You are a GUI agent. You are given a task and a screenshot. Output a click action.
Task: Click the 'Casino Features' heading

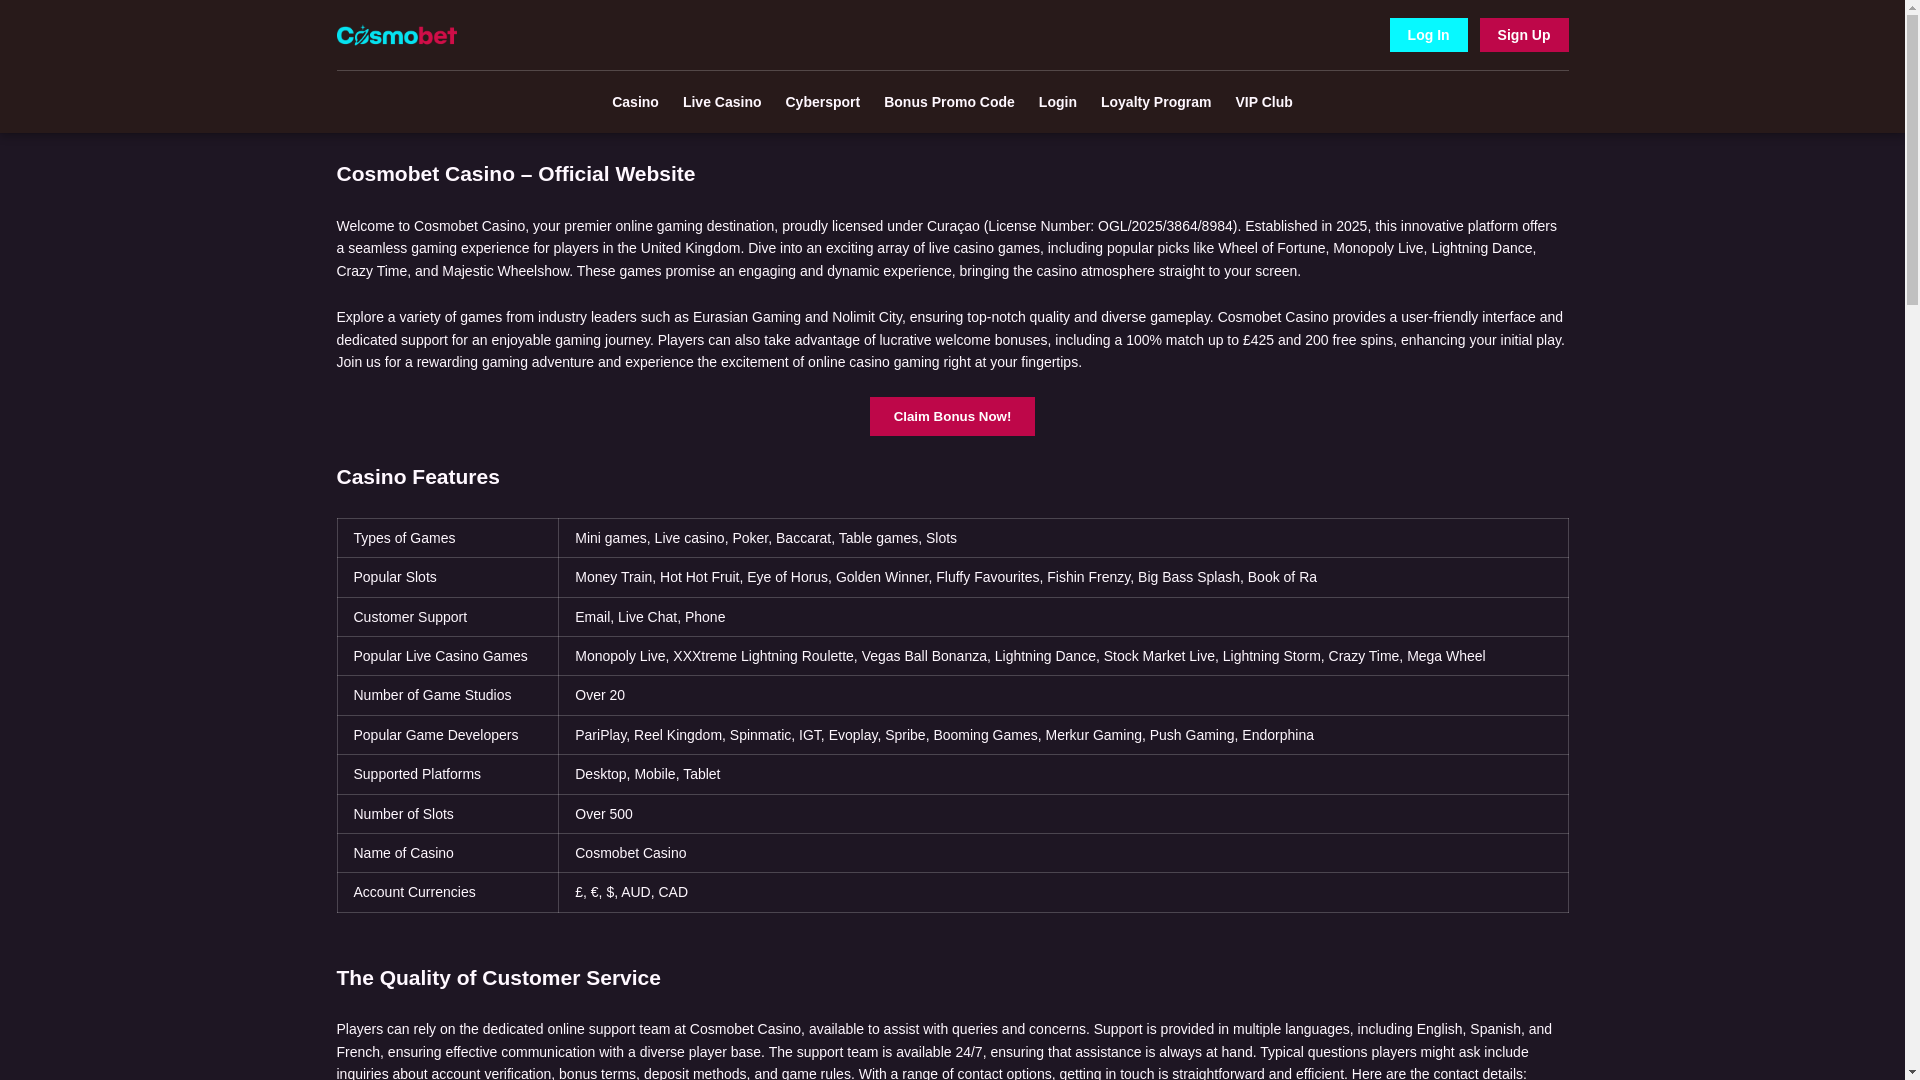[x=418, y=477]
